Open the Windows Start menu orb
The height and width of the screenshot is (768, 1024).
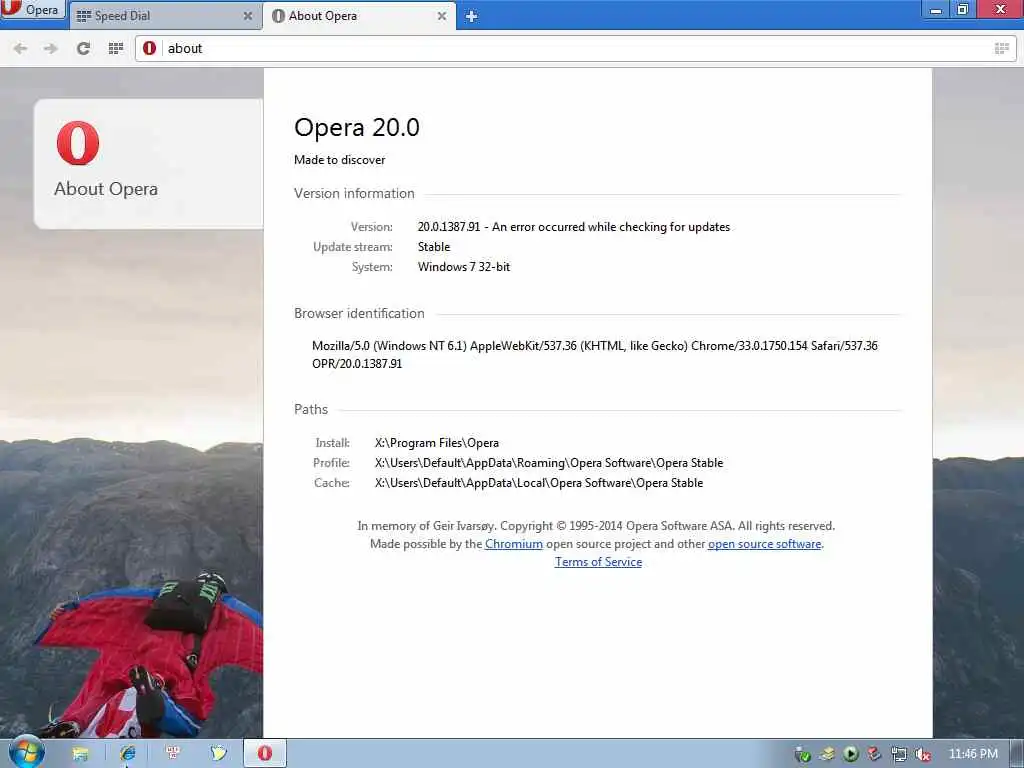coord(26,753)
